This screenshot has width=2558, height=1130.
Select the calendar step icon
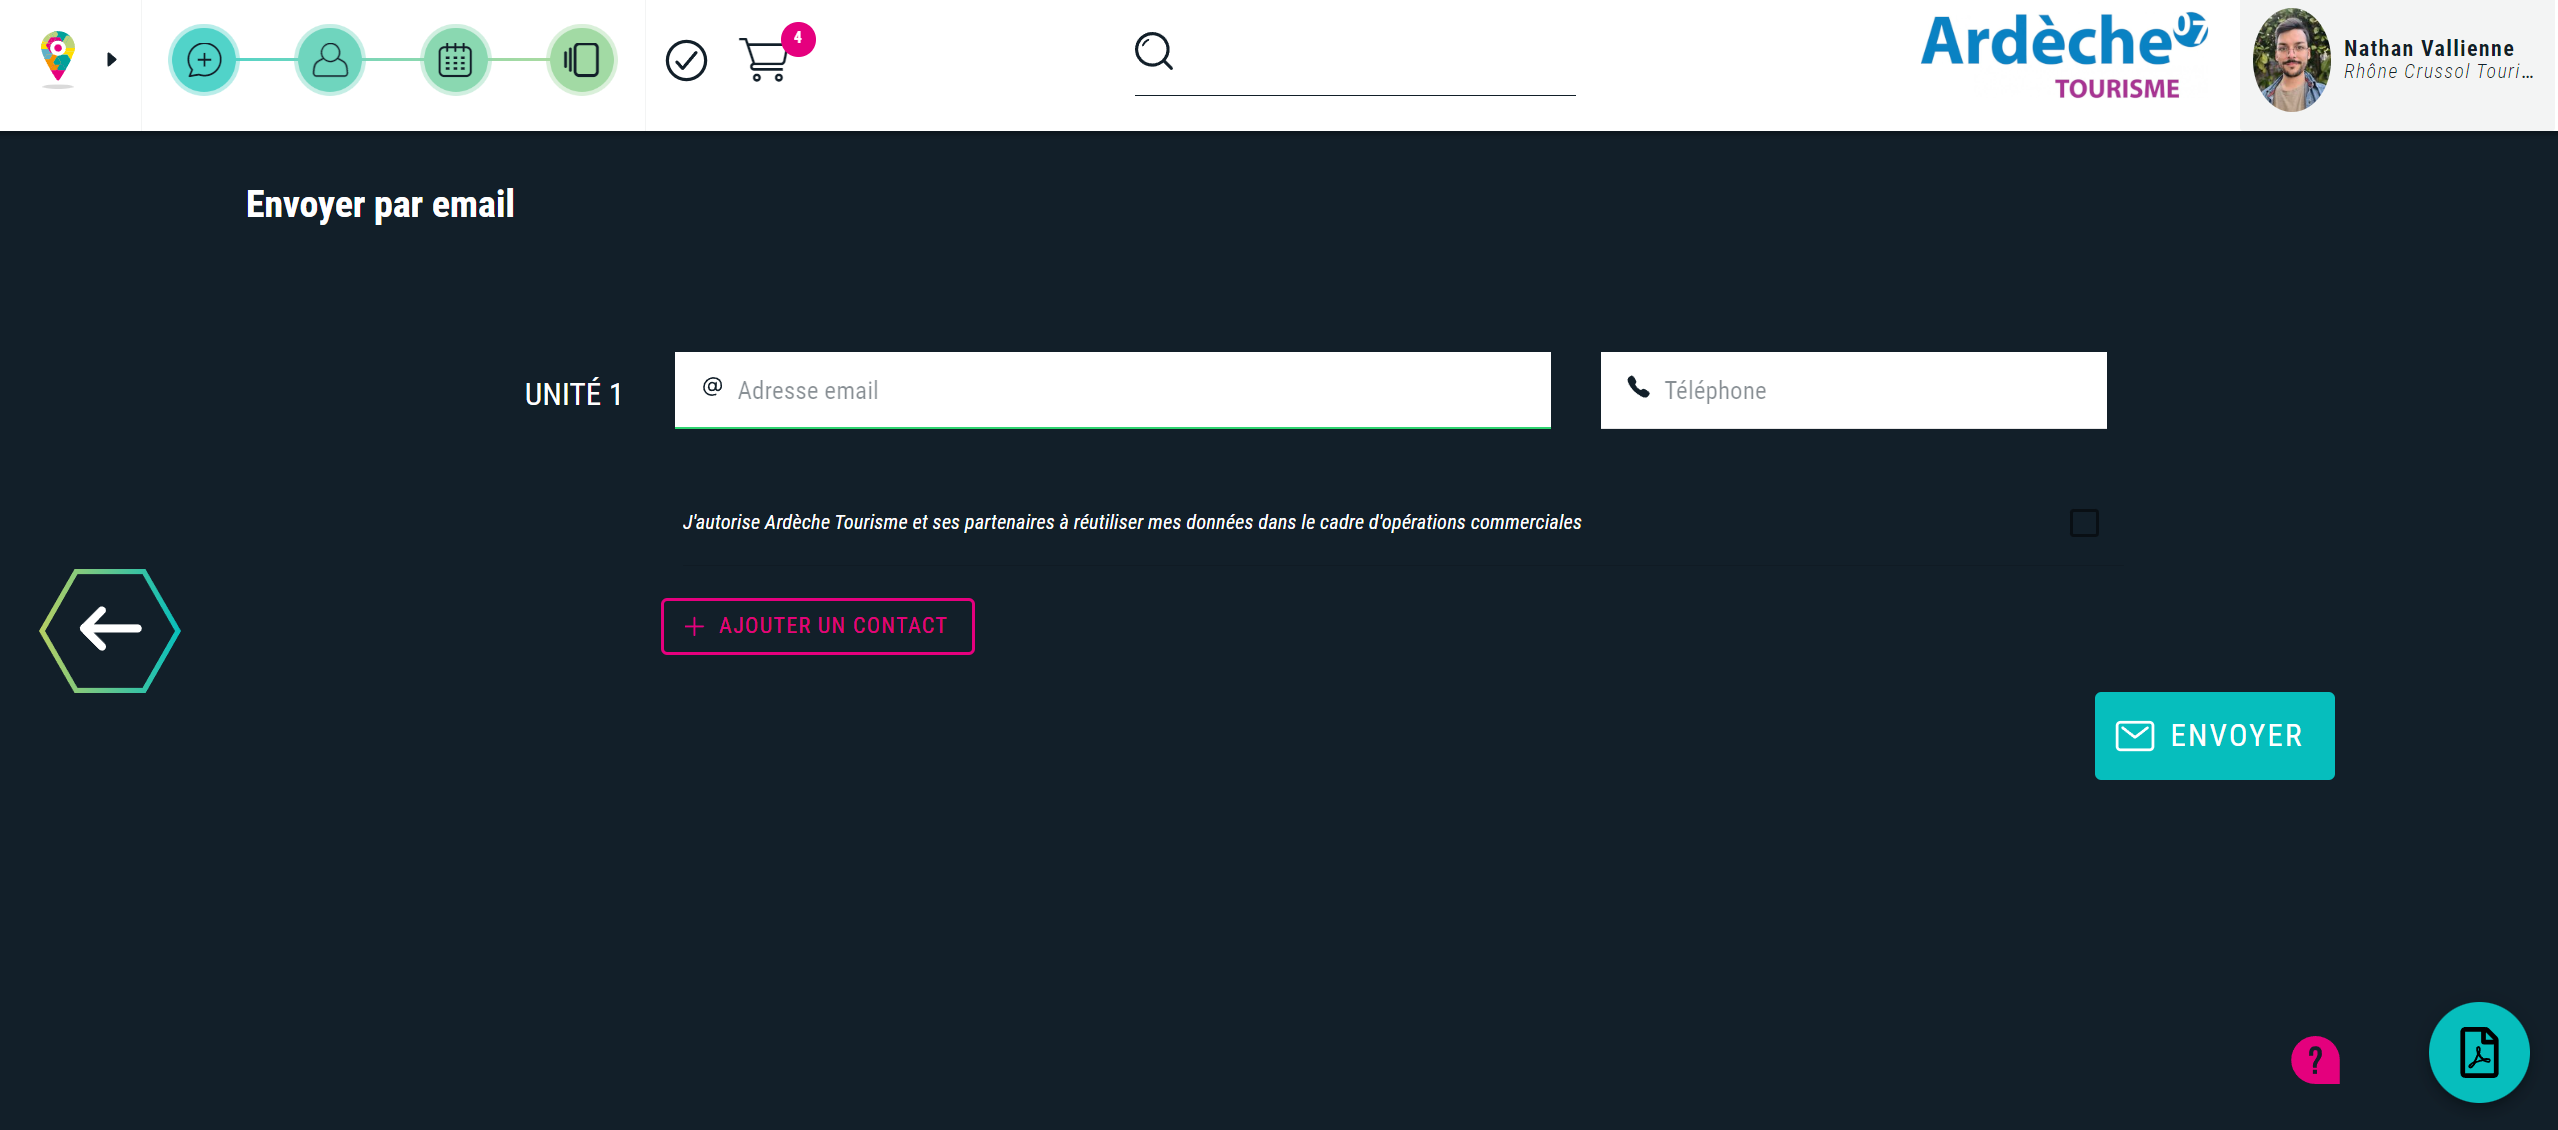[x=456, y=60]
